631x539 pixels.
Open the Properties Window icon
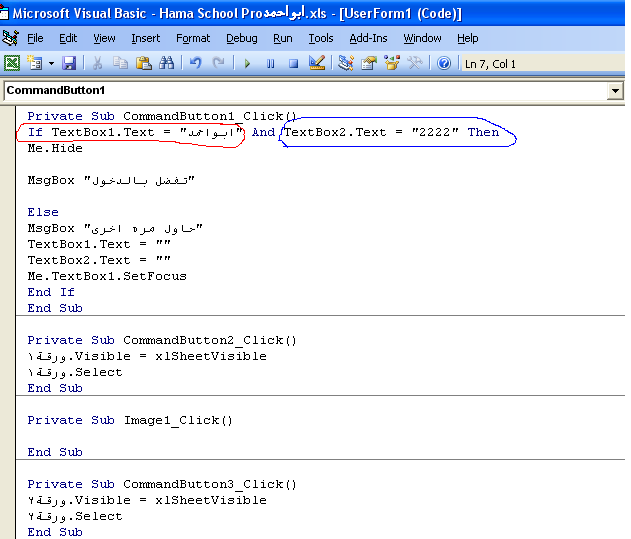click(x=369, y=63)
